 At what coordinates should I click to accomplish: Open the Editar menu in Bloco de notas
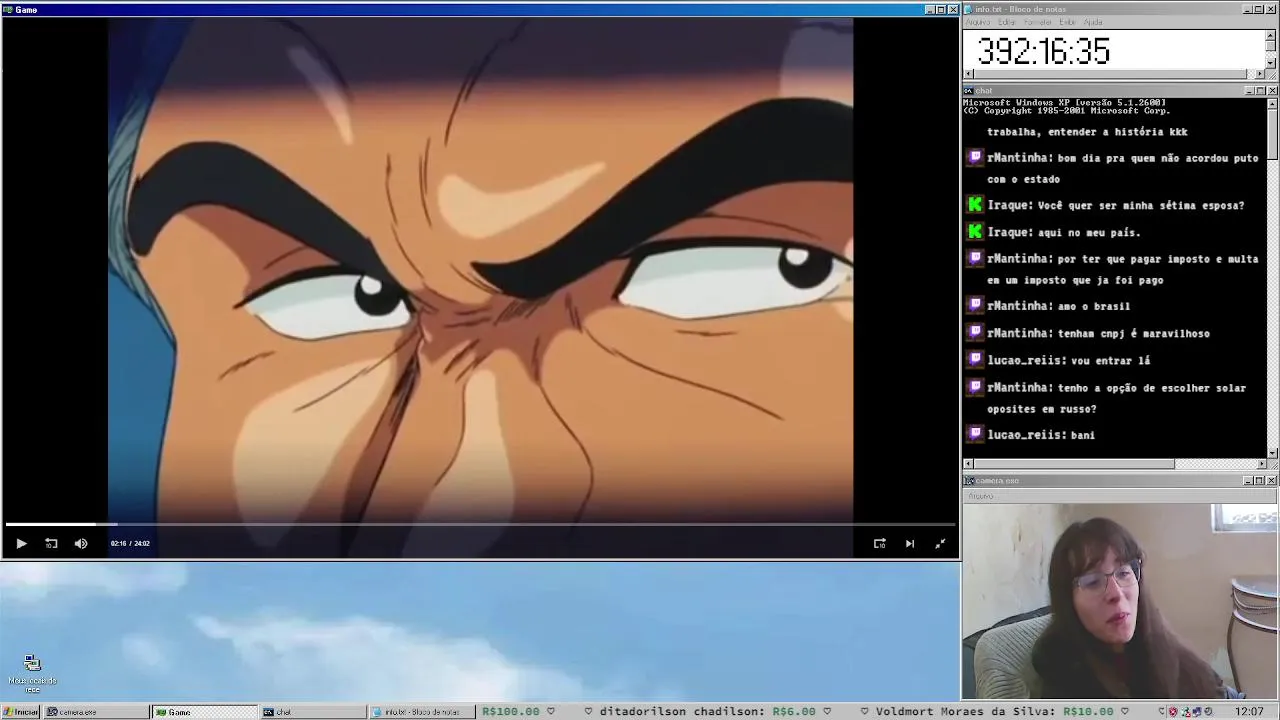click(x=1006, y=22)
